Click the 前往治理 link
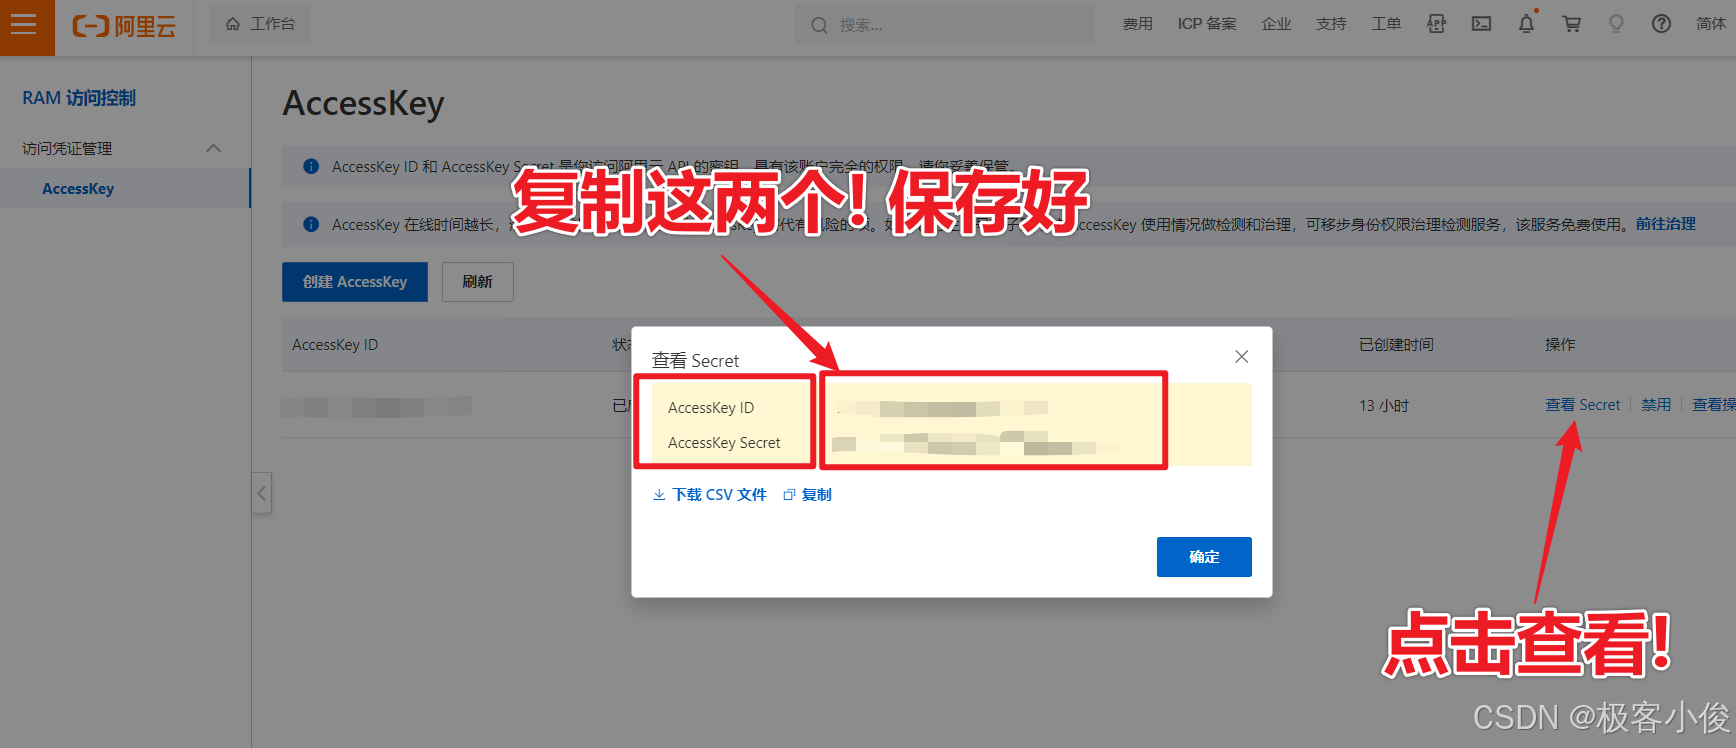This screenshot has height=748, width=1736. [1666, 224]
